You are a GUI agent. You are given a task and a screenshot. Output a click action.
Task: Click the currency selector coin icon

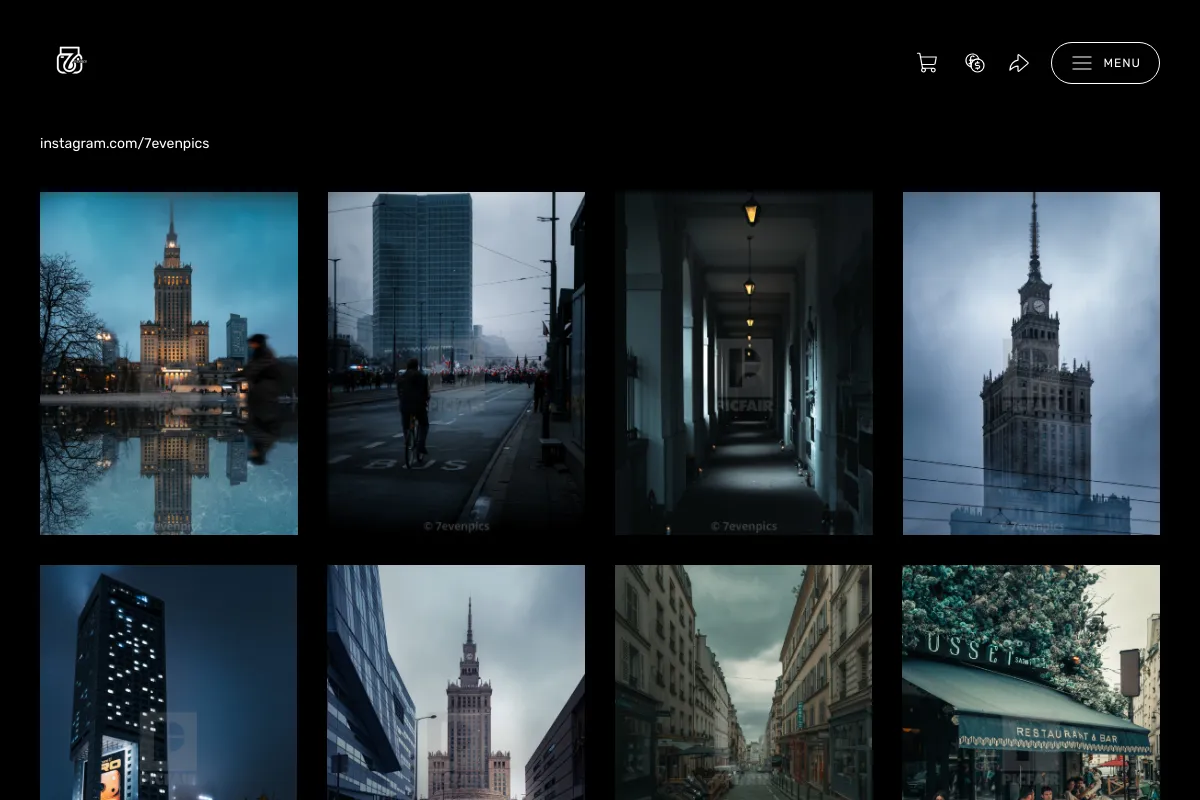[x=975, y=63]
